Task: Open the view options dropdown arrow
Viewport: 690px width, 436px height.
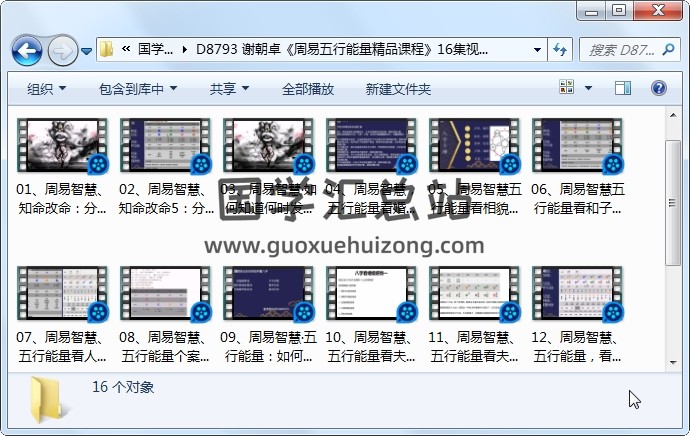Action: pyautogui.click(x=588, y=89)
